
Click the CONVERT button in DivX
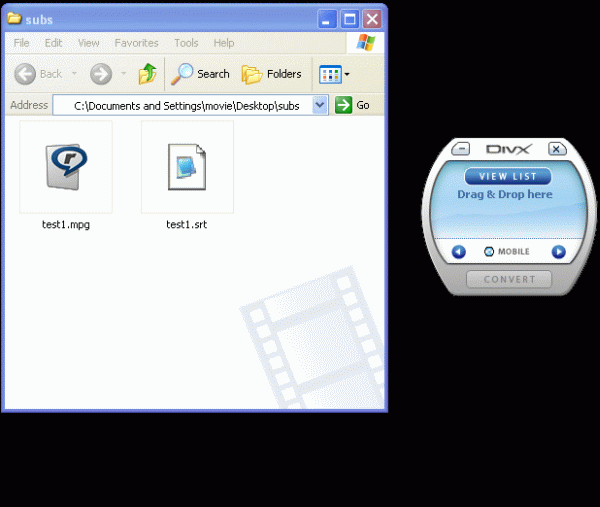click(509, 279)
